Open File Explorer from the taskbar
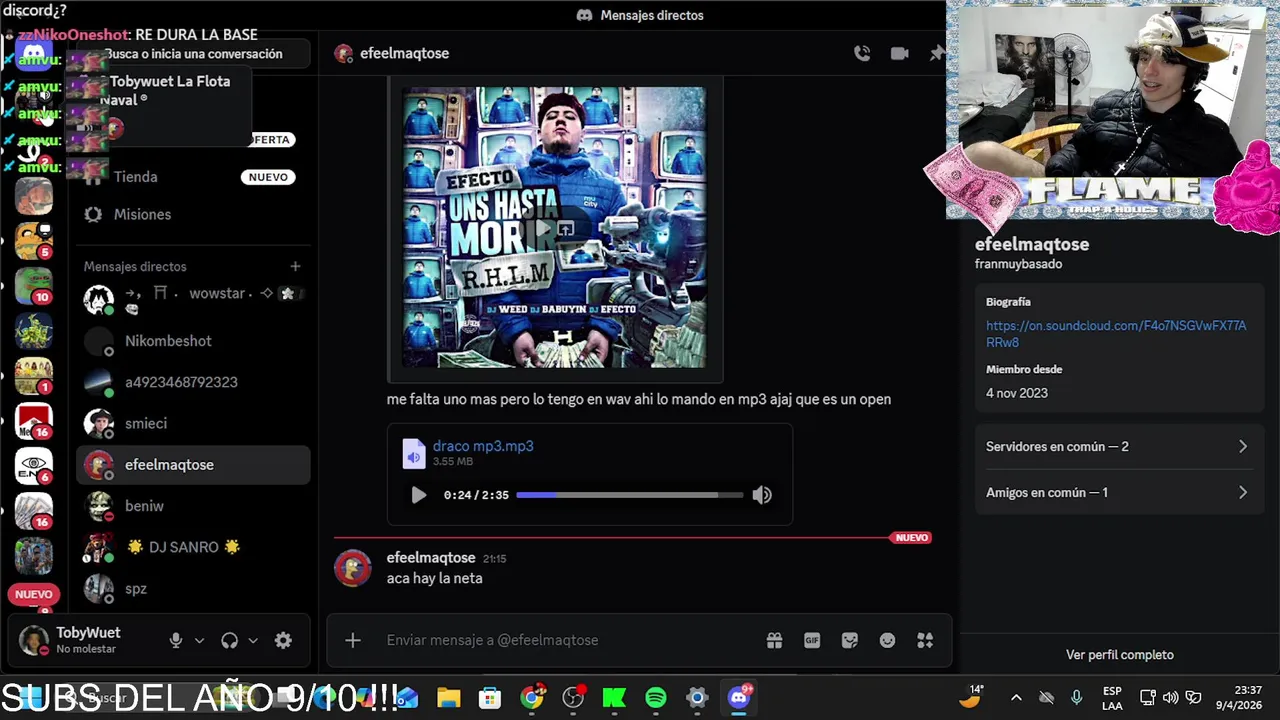Image resolution: width=1280 pixels, height=720 pixels. click(448, 698)
